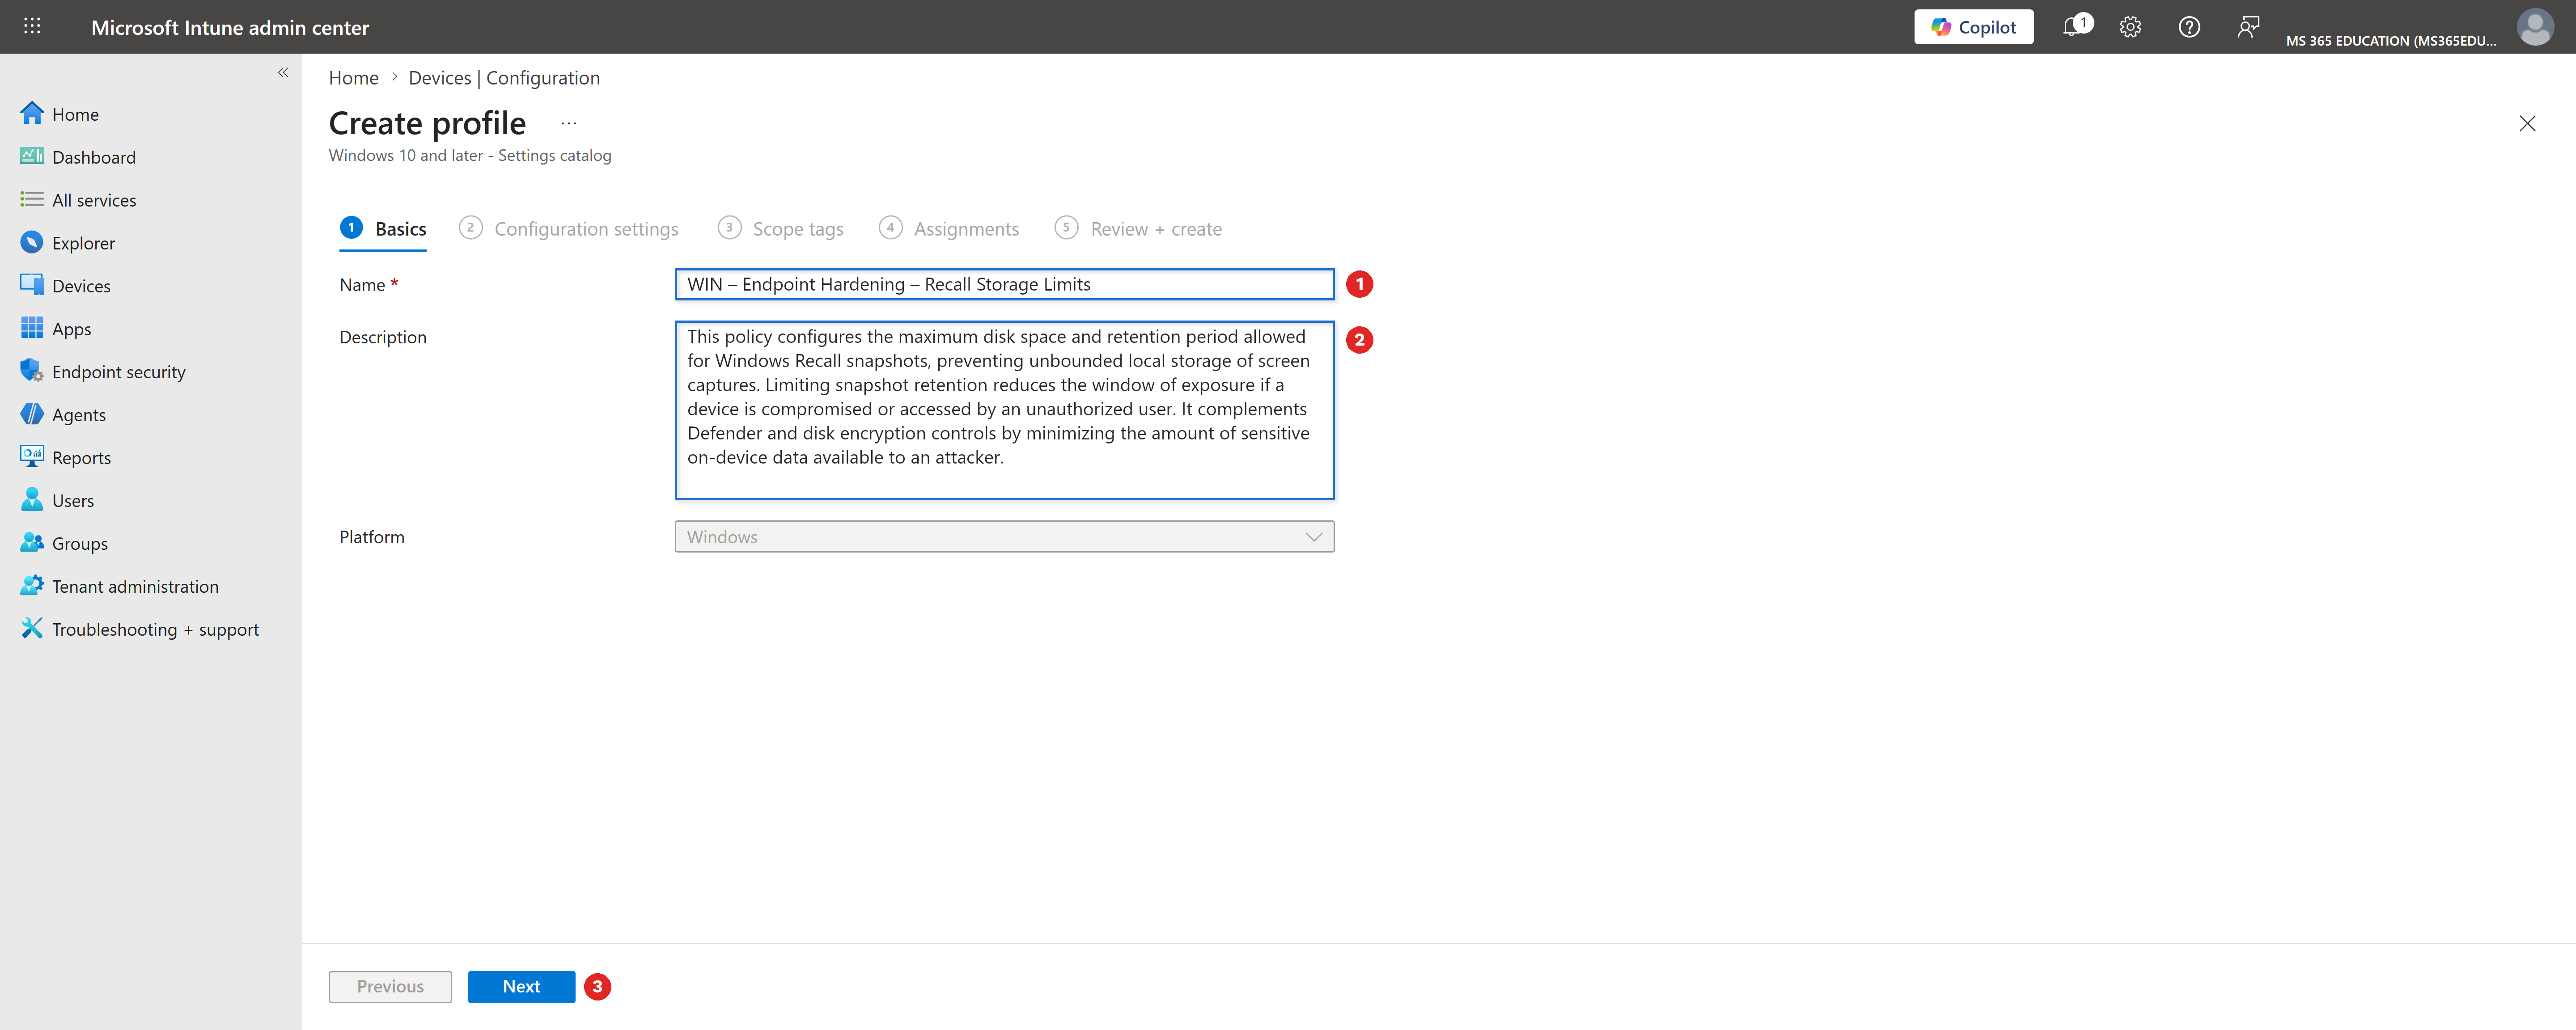This screenshot has width=2576, height=1030.
Task: Click the Microsoft Intune admin center title
Action: click(230, 28)
